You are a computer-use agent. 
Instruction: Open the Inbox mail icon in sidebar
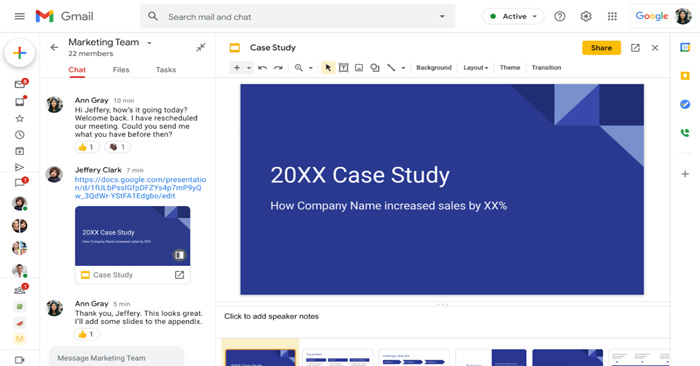tap(20, 84)
